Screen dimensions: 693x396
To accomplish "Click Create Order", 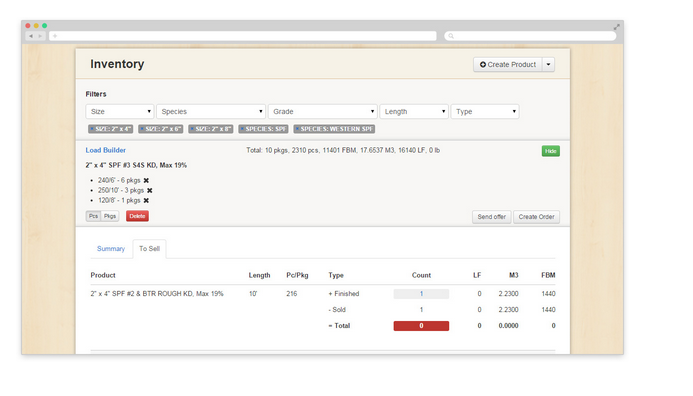I will [x=537, y=217].
